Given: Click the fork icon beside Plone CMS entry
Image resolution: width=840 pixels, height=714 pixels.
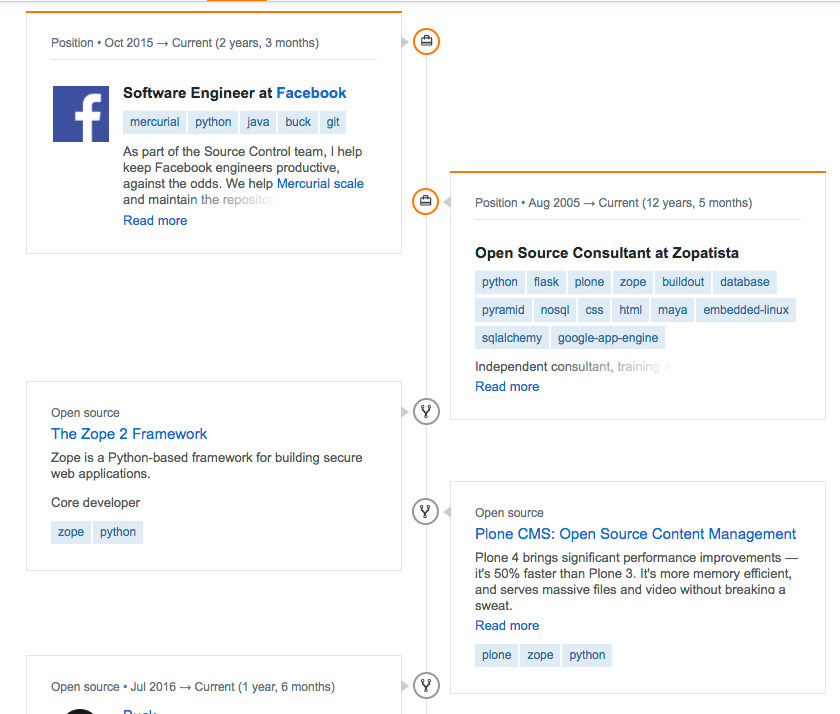Looking at the screenshot, I should point(425,512).
